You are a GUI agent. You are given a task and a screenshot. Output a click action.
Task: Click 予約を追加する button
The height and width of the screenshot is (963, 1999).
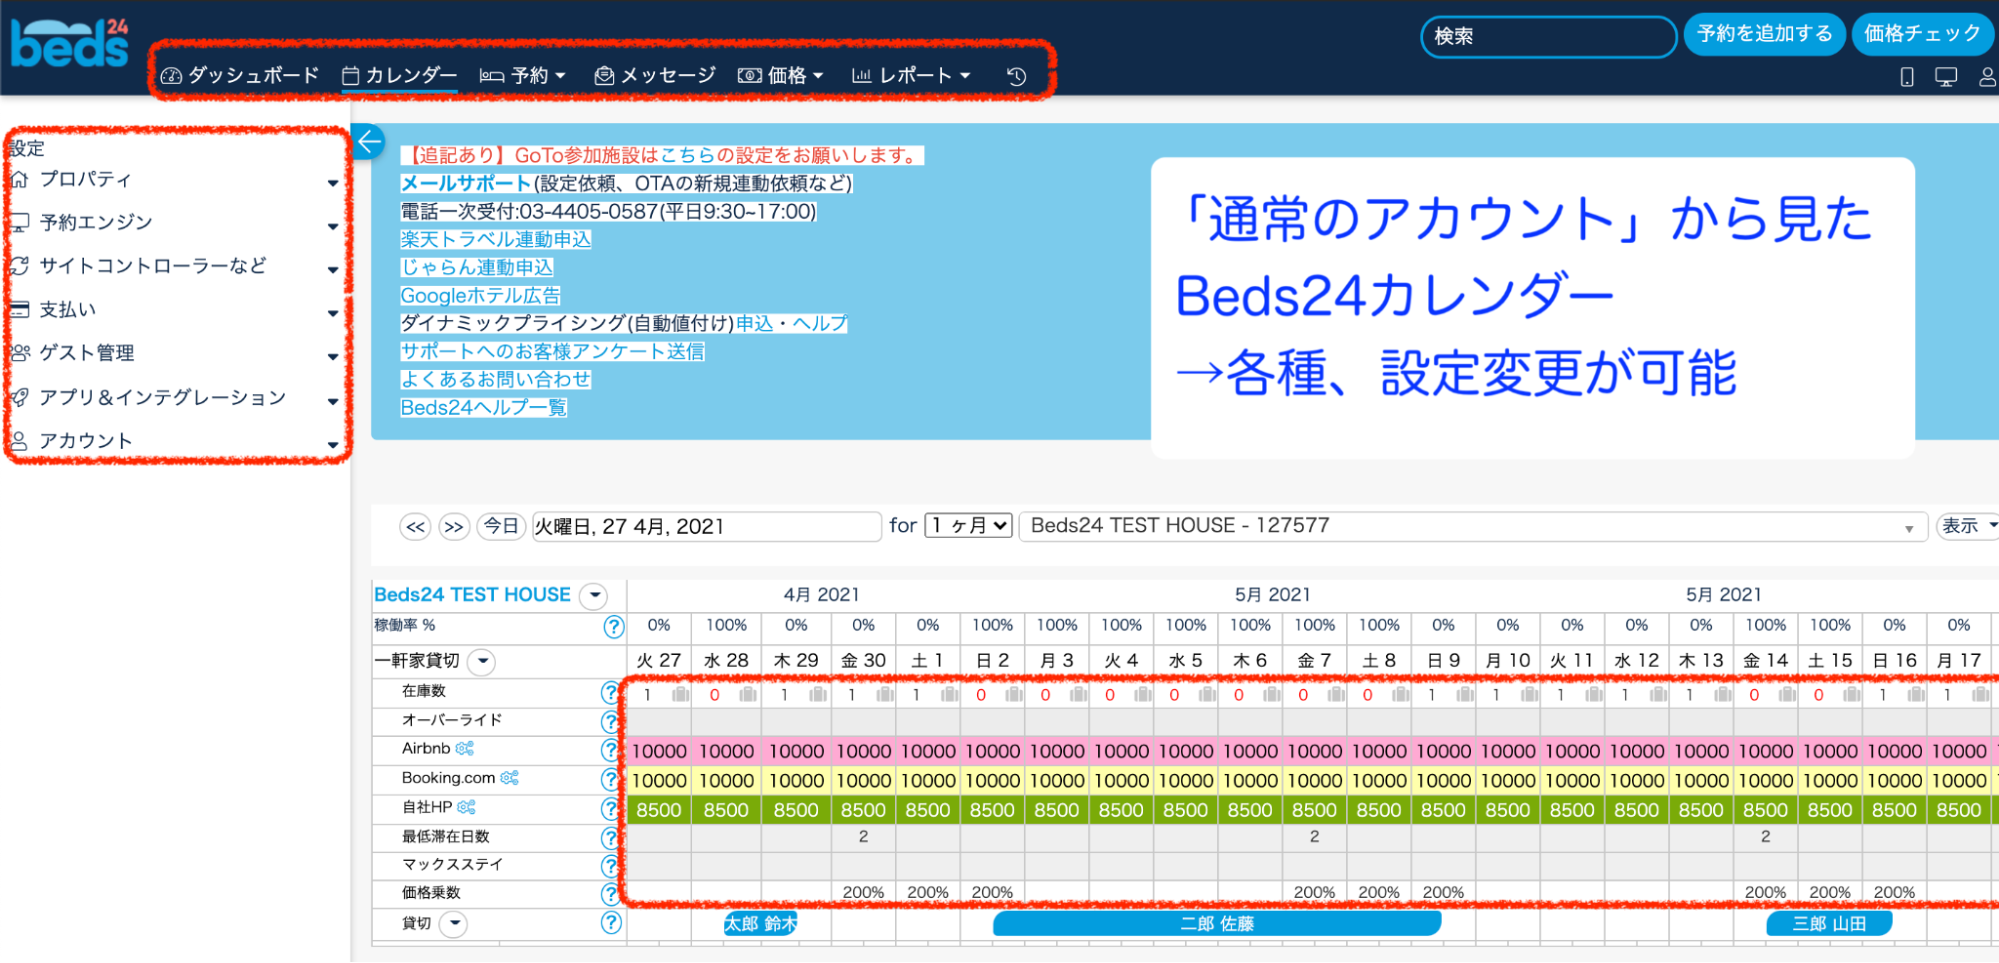coord(1764,34)
